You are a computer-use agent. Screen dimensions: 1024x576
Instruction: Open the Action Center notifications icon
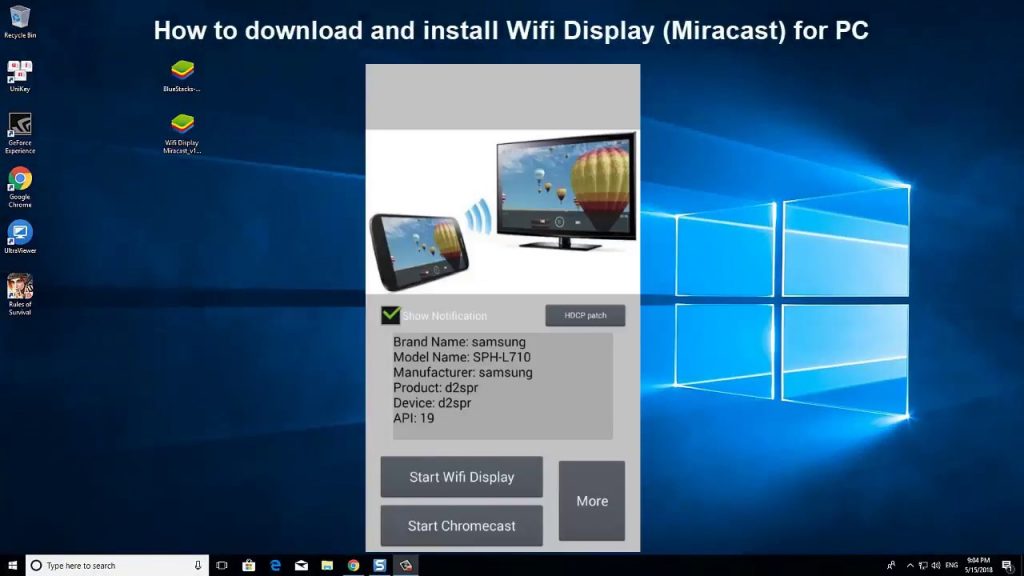[x=1007, y=566]
